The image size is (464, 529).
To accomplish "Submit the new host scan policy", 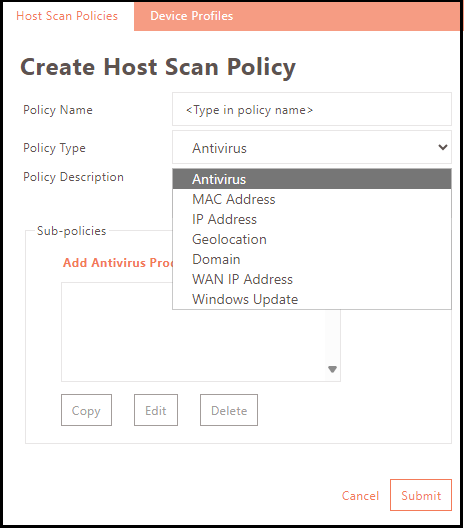I will click(x=421, y=495).
